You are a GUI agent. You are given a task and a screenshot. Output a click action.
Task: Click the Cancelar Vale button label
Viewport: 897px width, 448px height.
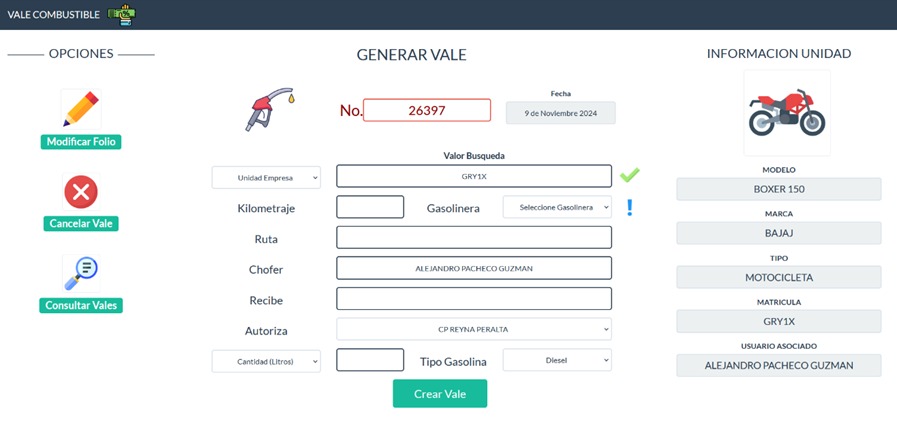pos(81,224)
